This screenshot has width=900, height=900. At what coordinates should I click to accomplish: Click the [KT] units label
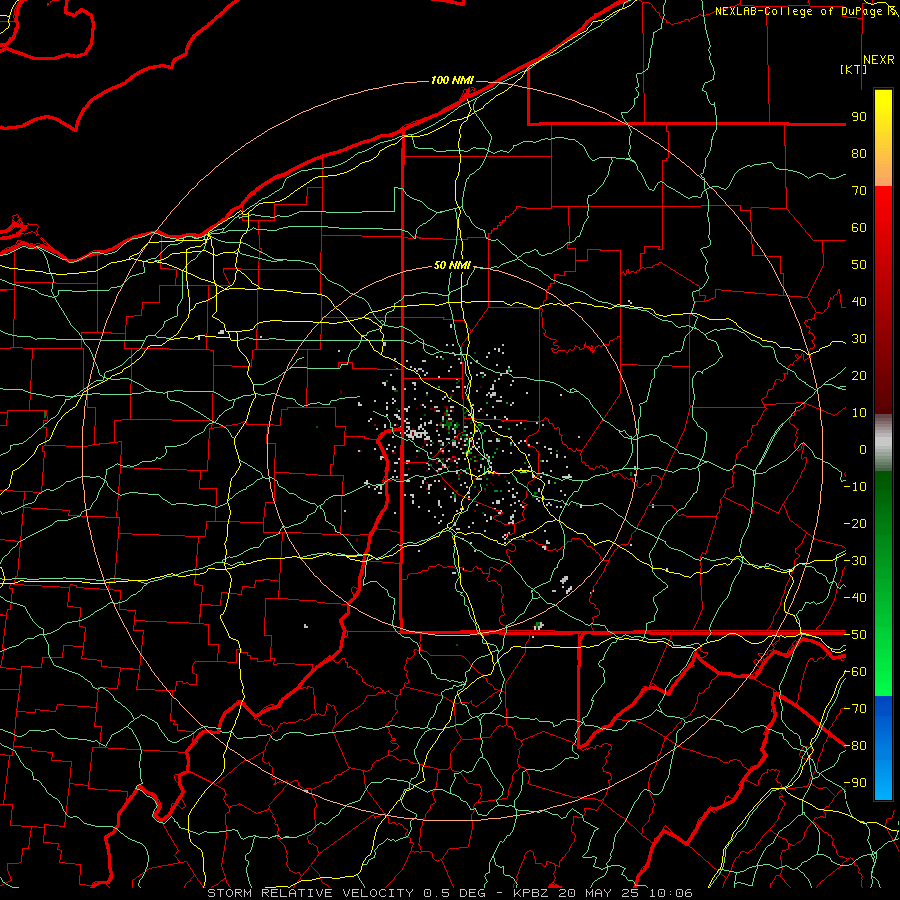pos(854,69)
